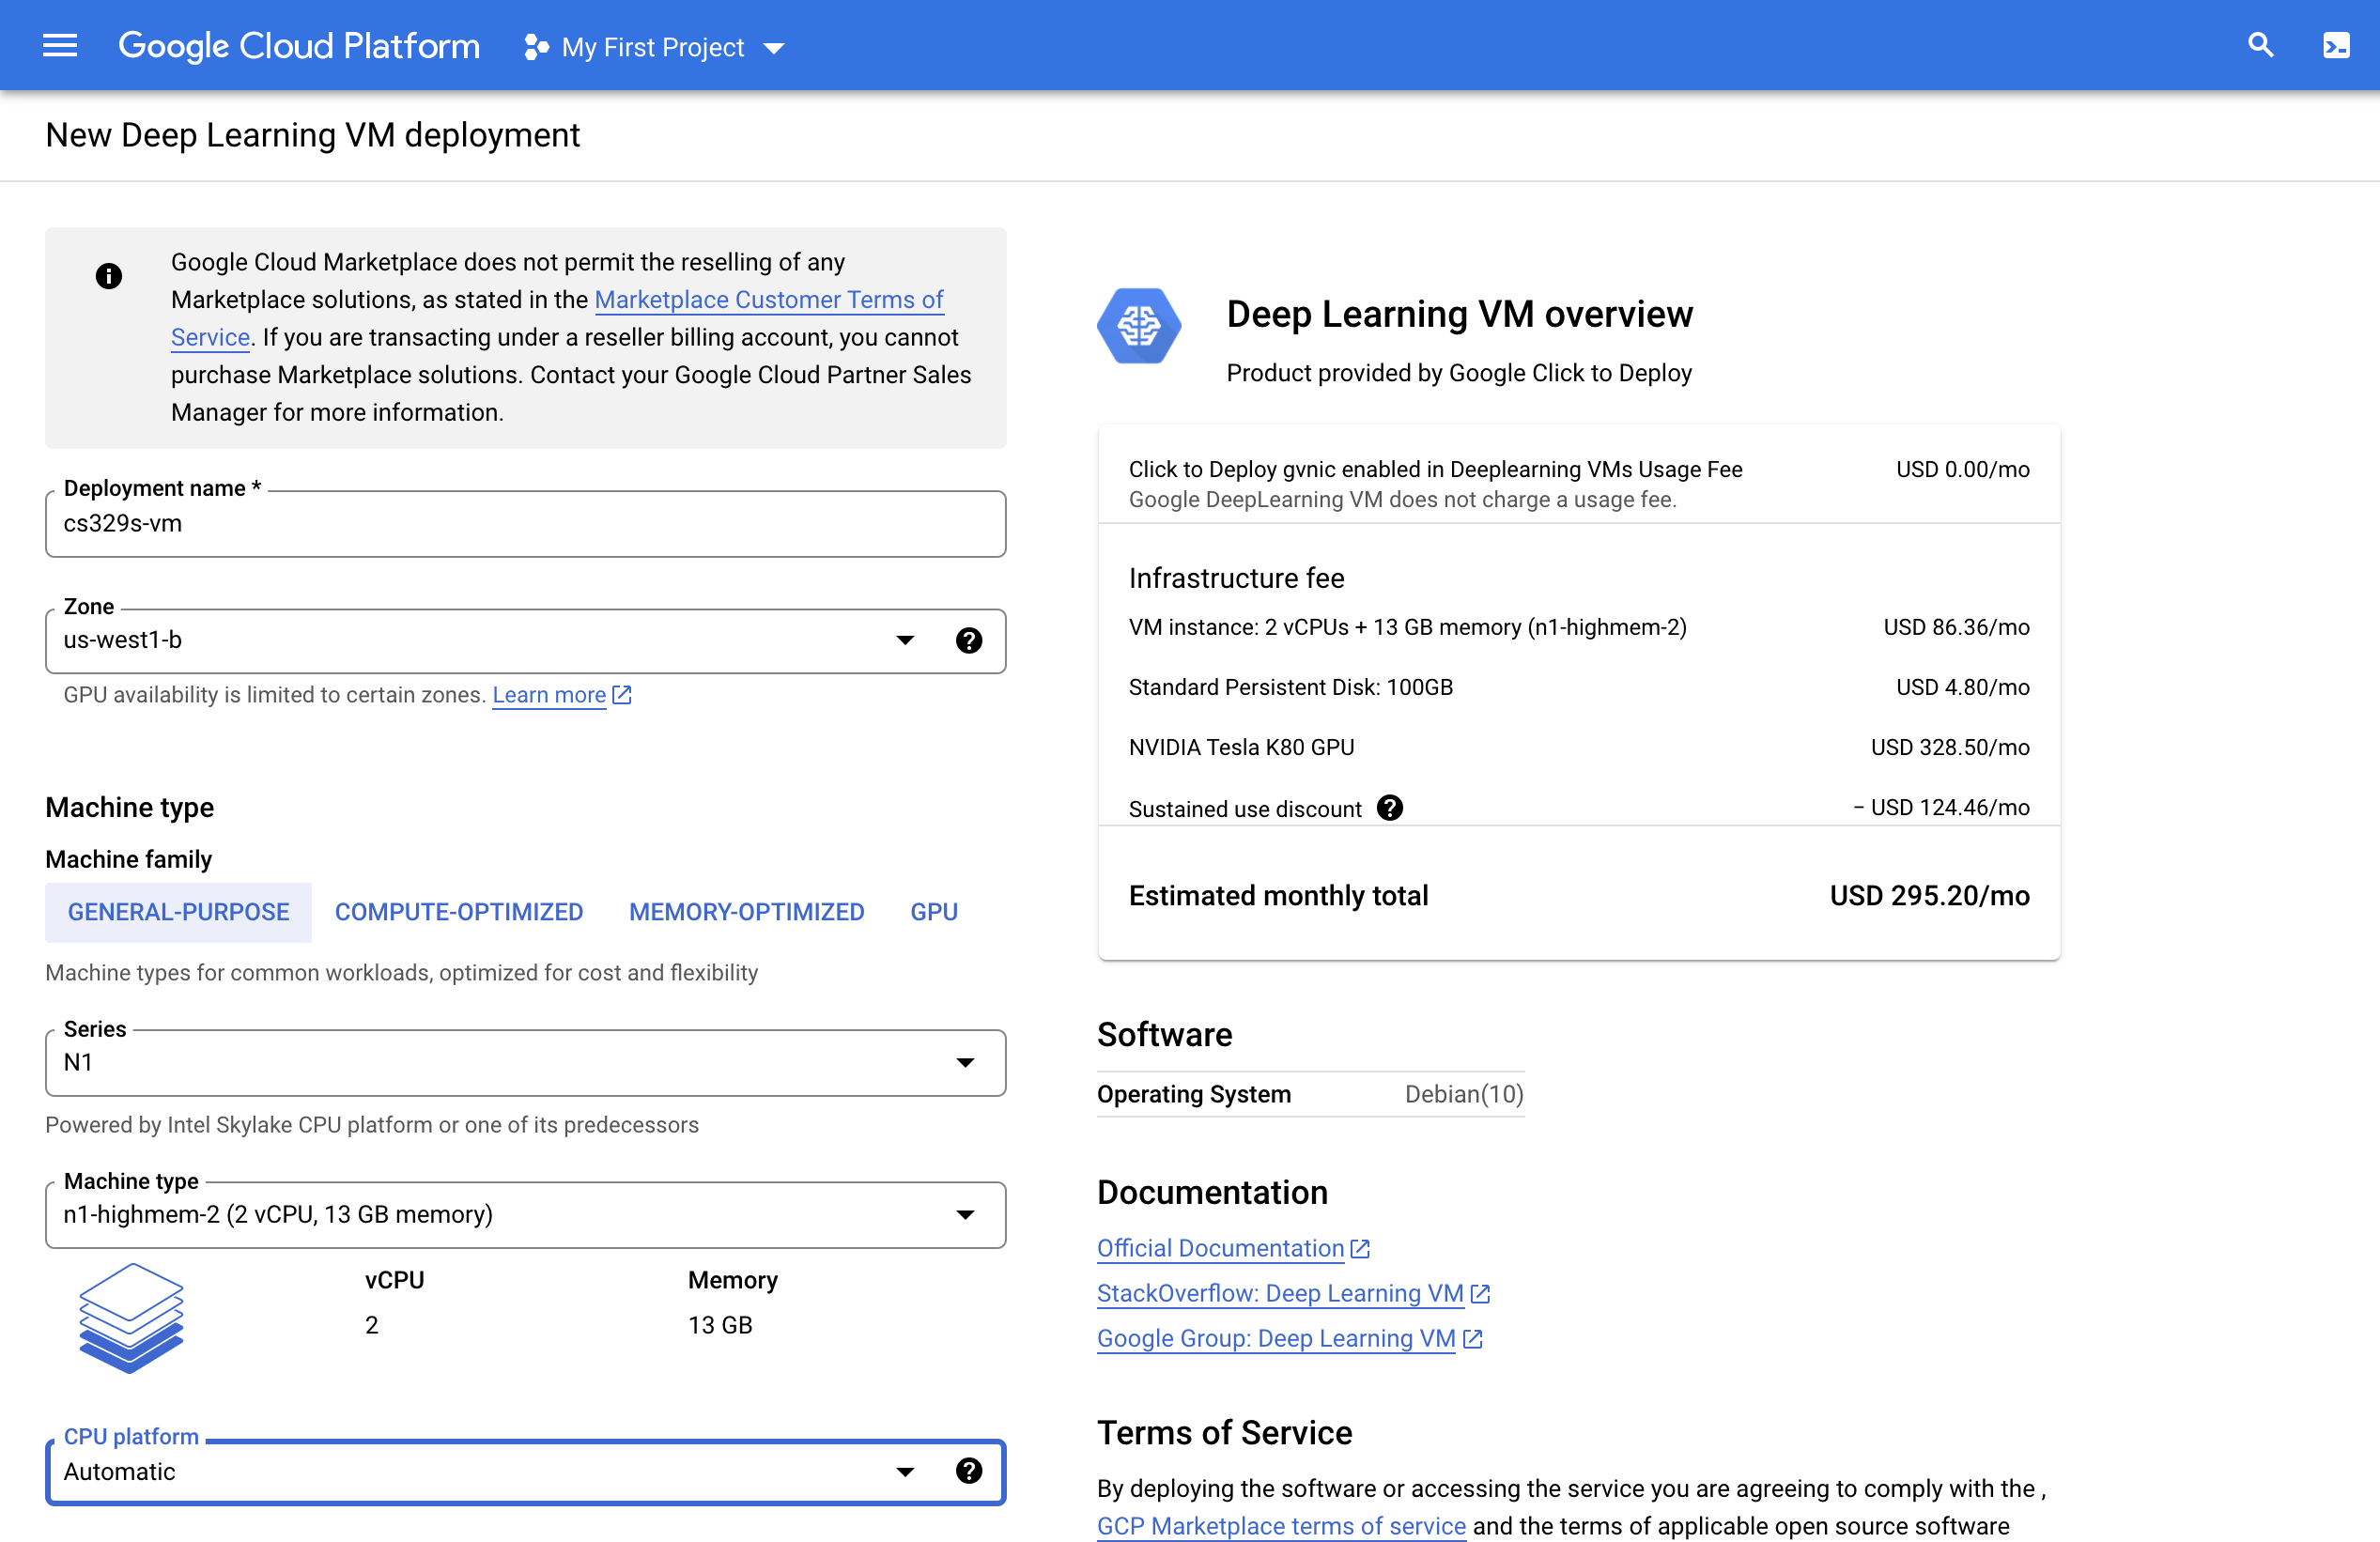Click the info icon in notice box

(109, 276)
